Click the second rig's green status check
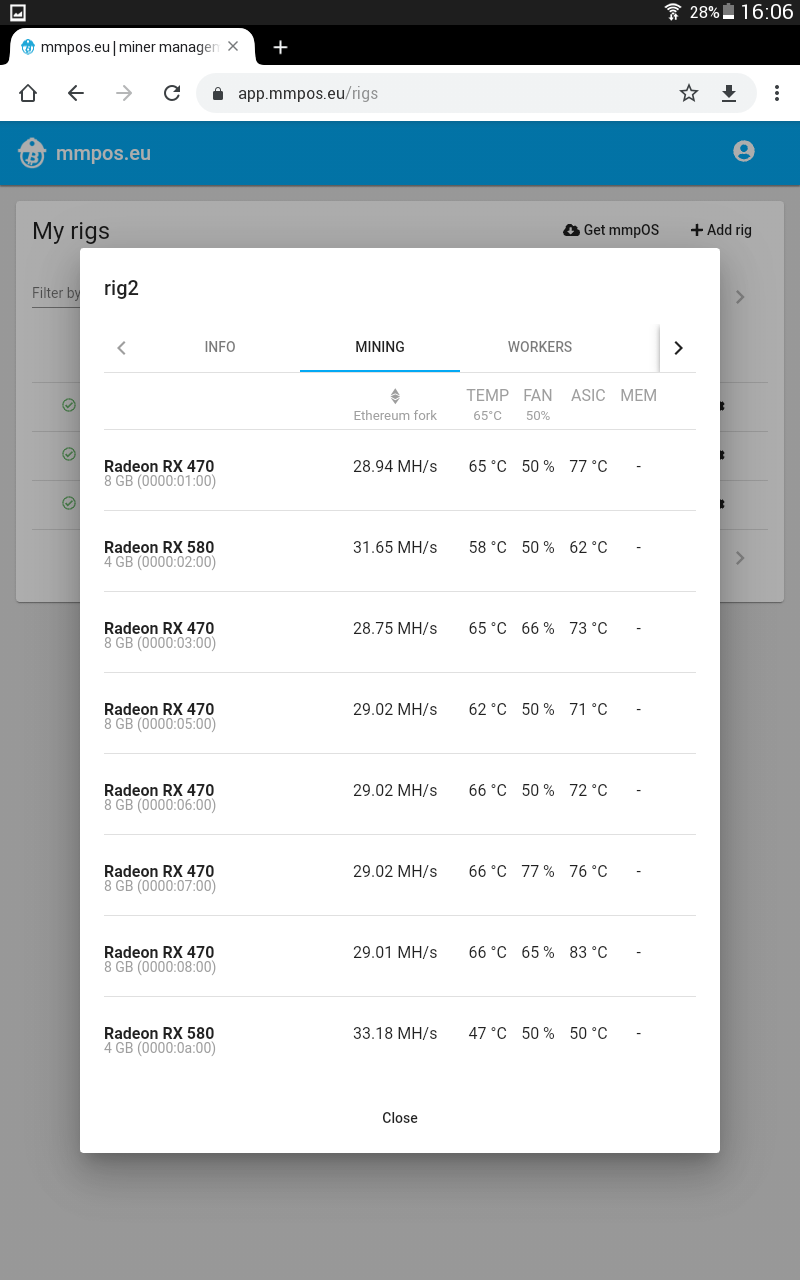 click(69, 454)
